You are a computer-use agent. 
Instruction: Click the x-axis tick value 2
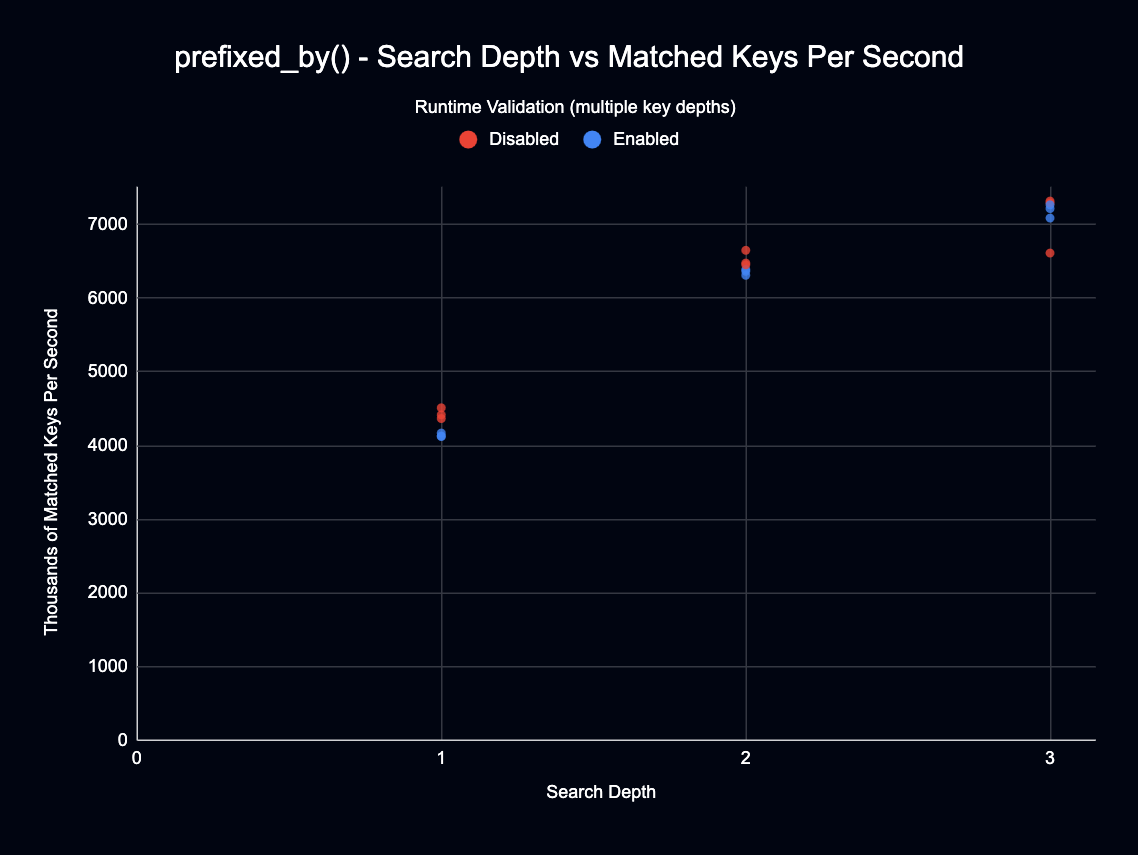point(745,759)
